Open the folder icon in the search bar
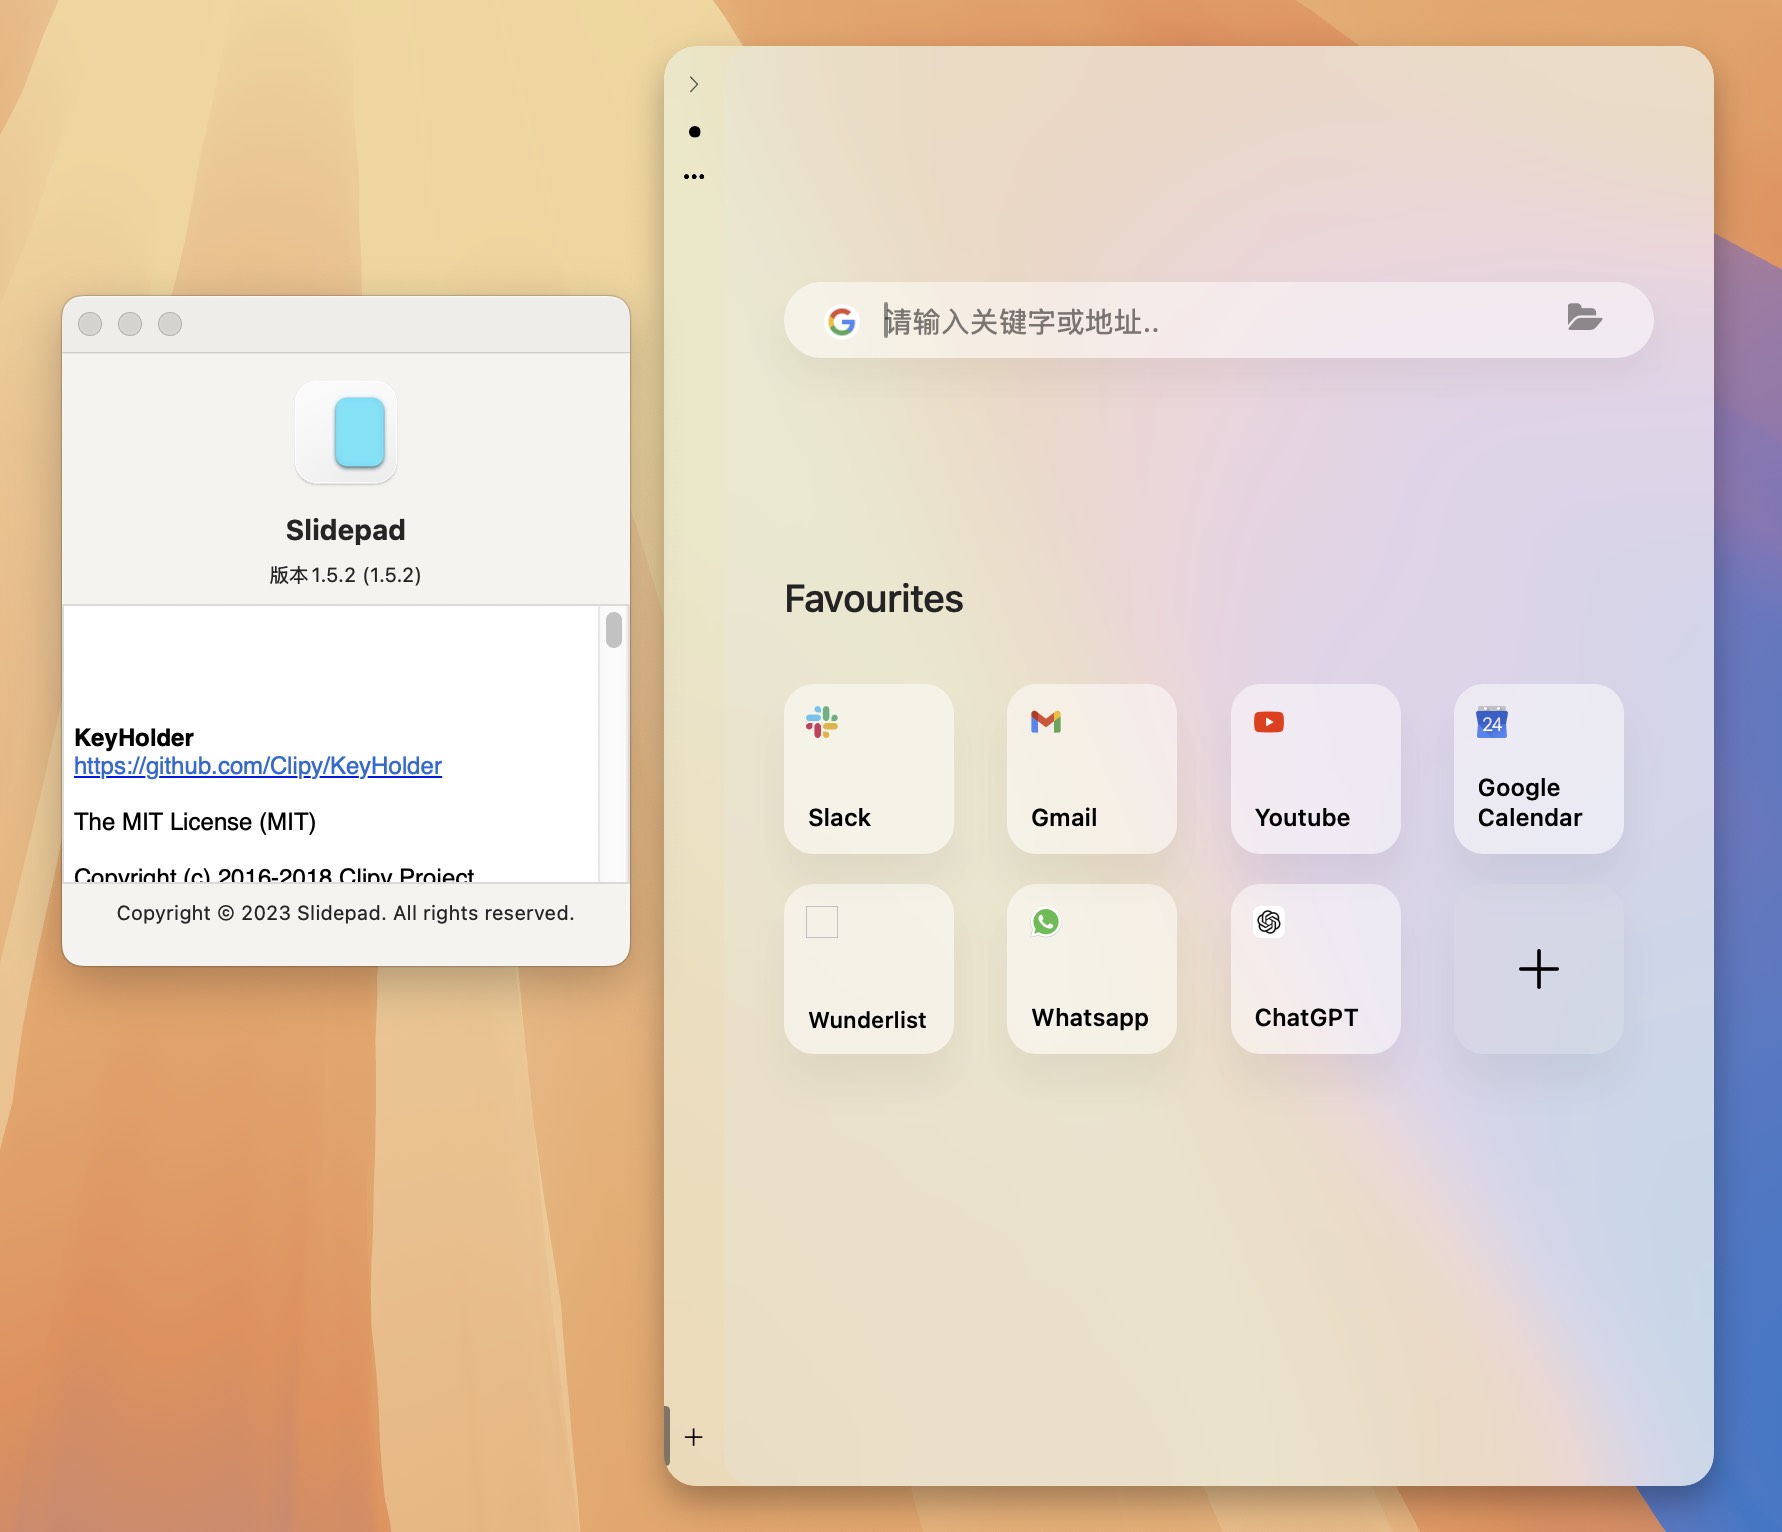This screenshot has height=1532, width=1782. (1585, 318)
